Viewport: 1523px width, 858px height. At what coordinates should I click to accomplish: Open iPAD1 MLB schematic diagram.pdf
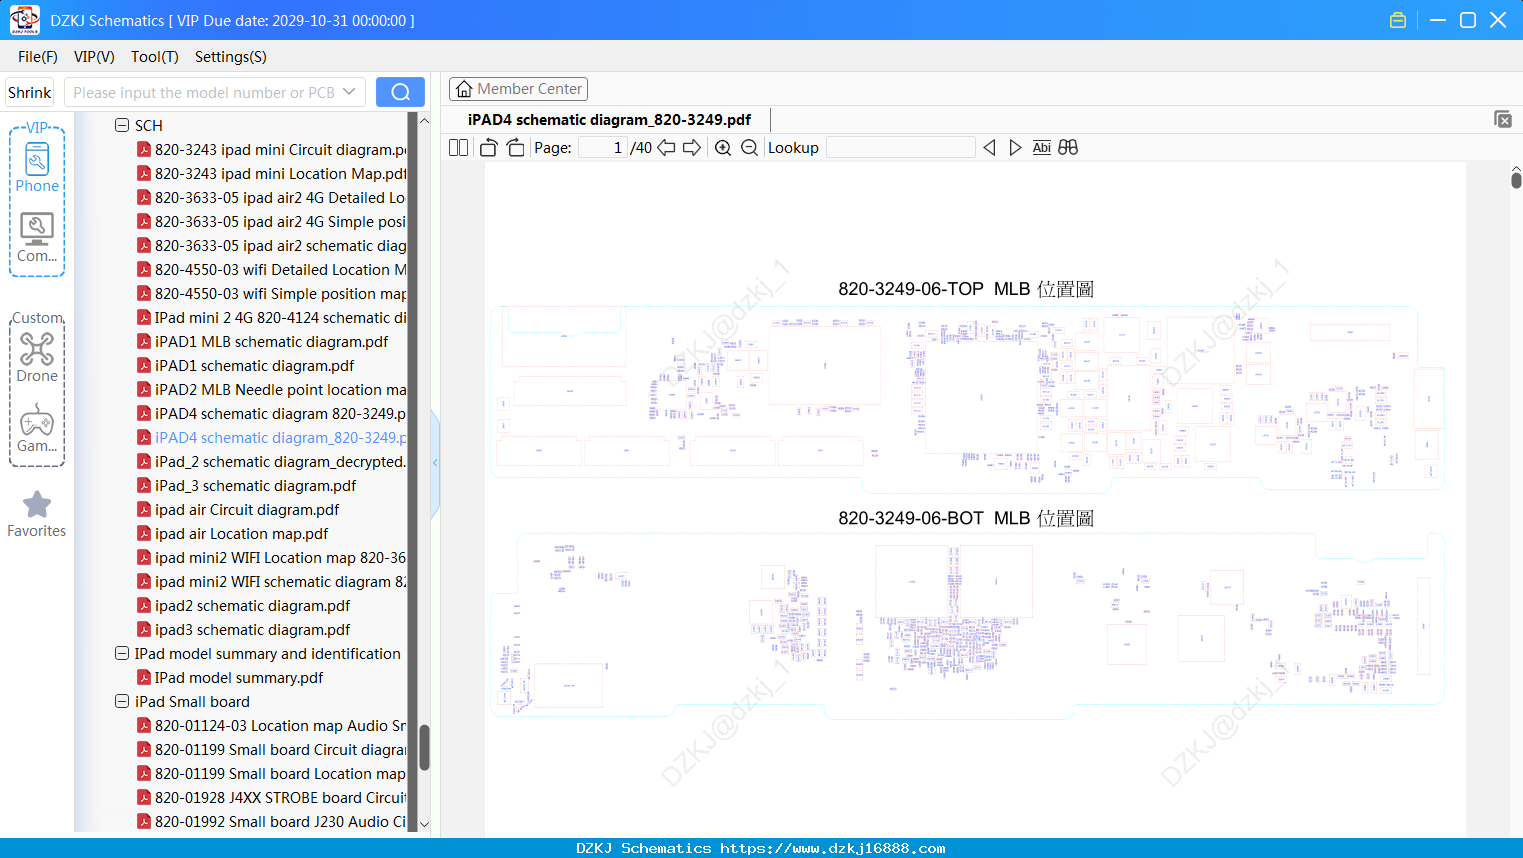tap(272, 342)
